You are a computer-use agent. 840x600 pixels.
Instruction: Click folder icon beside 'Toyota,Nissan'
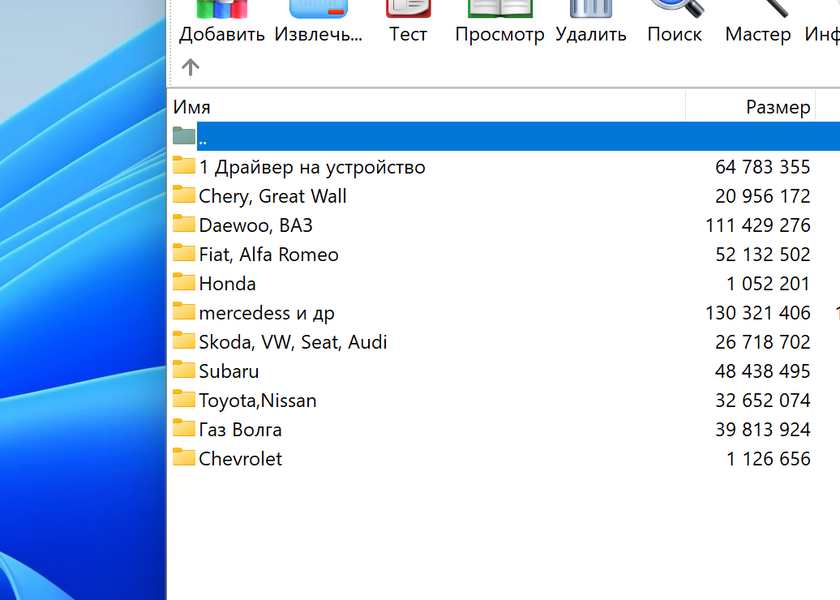tap(184, 399)
